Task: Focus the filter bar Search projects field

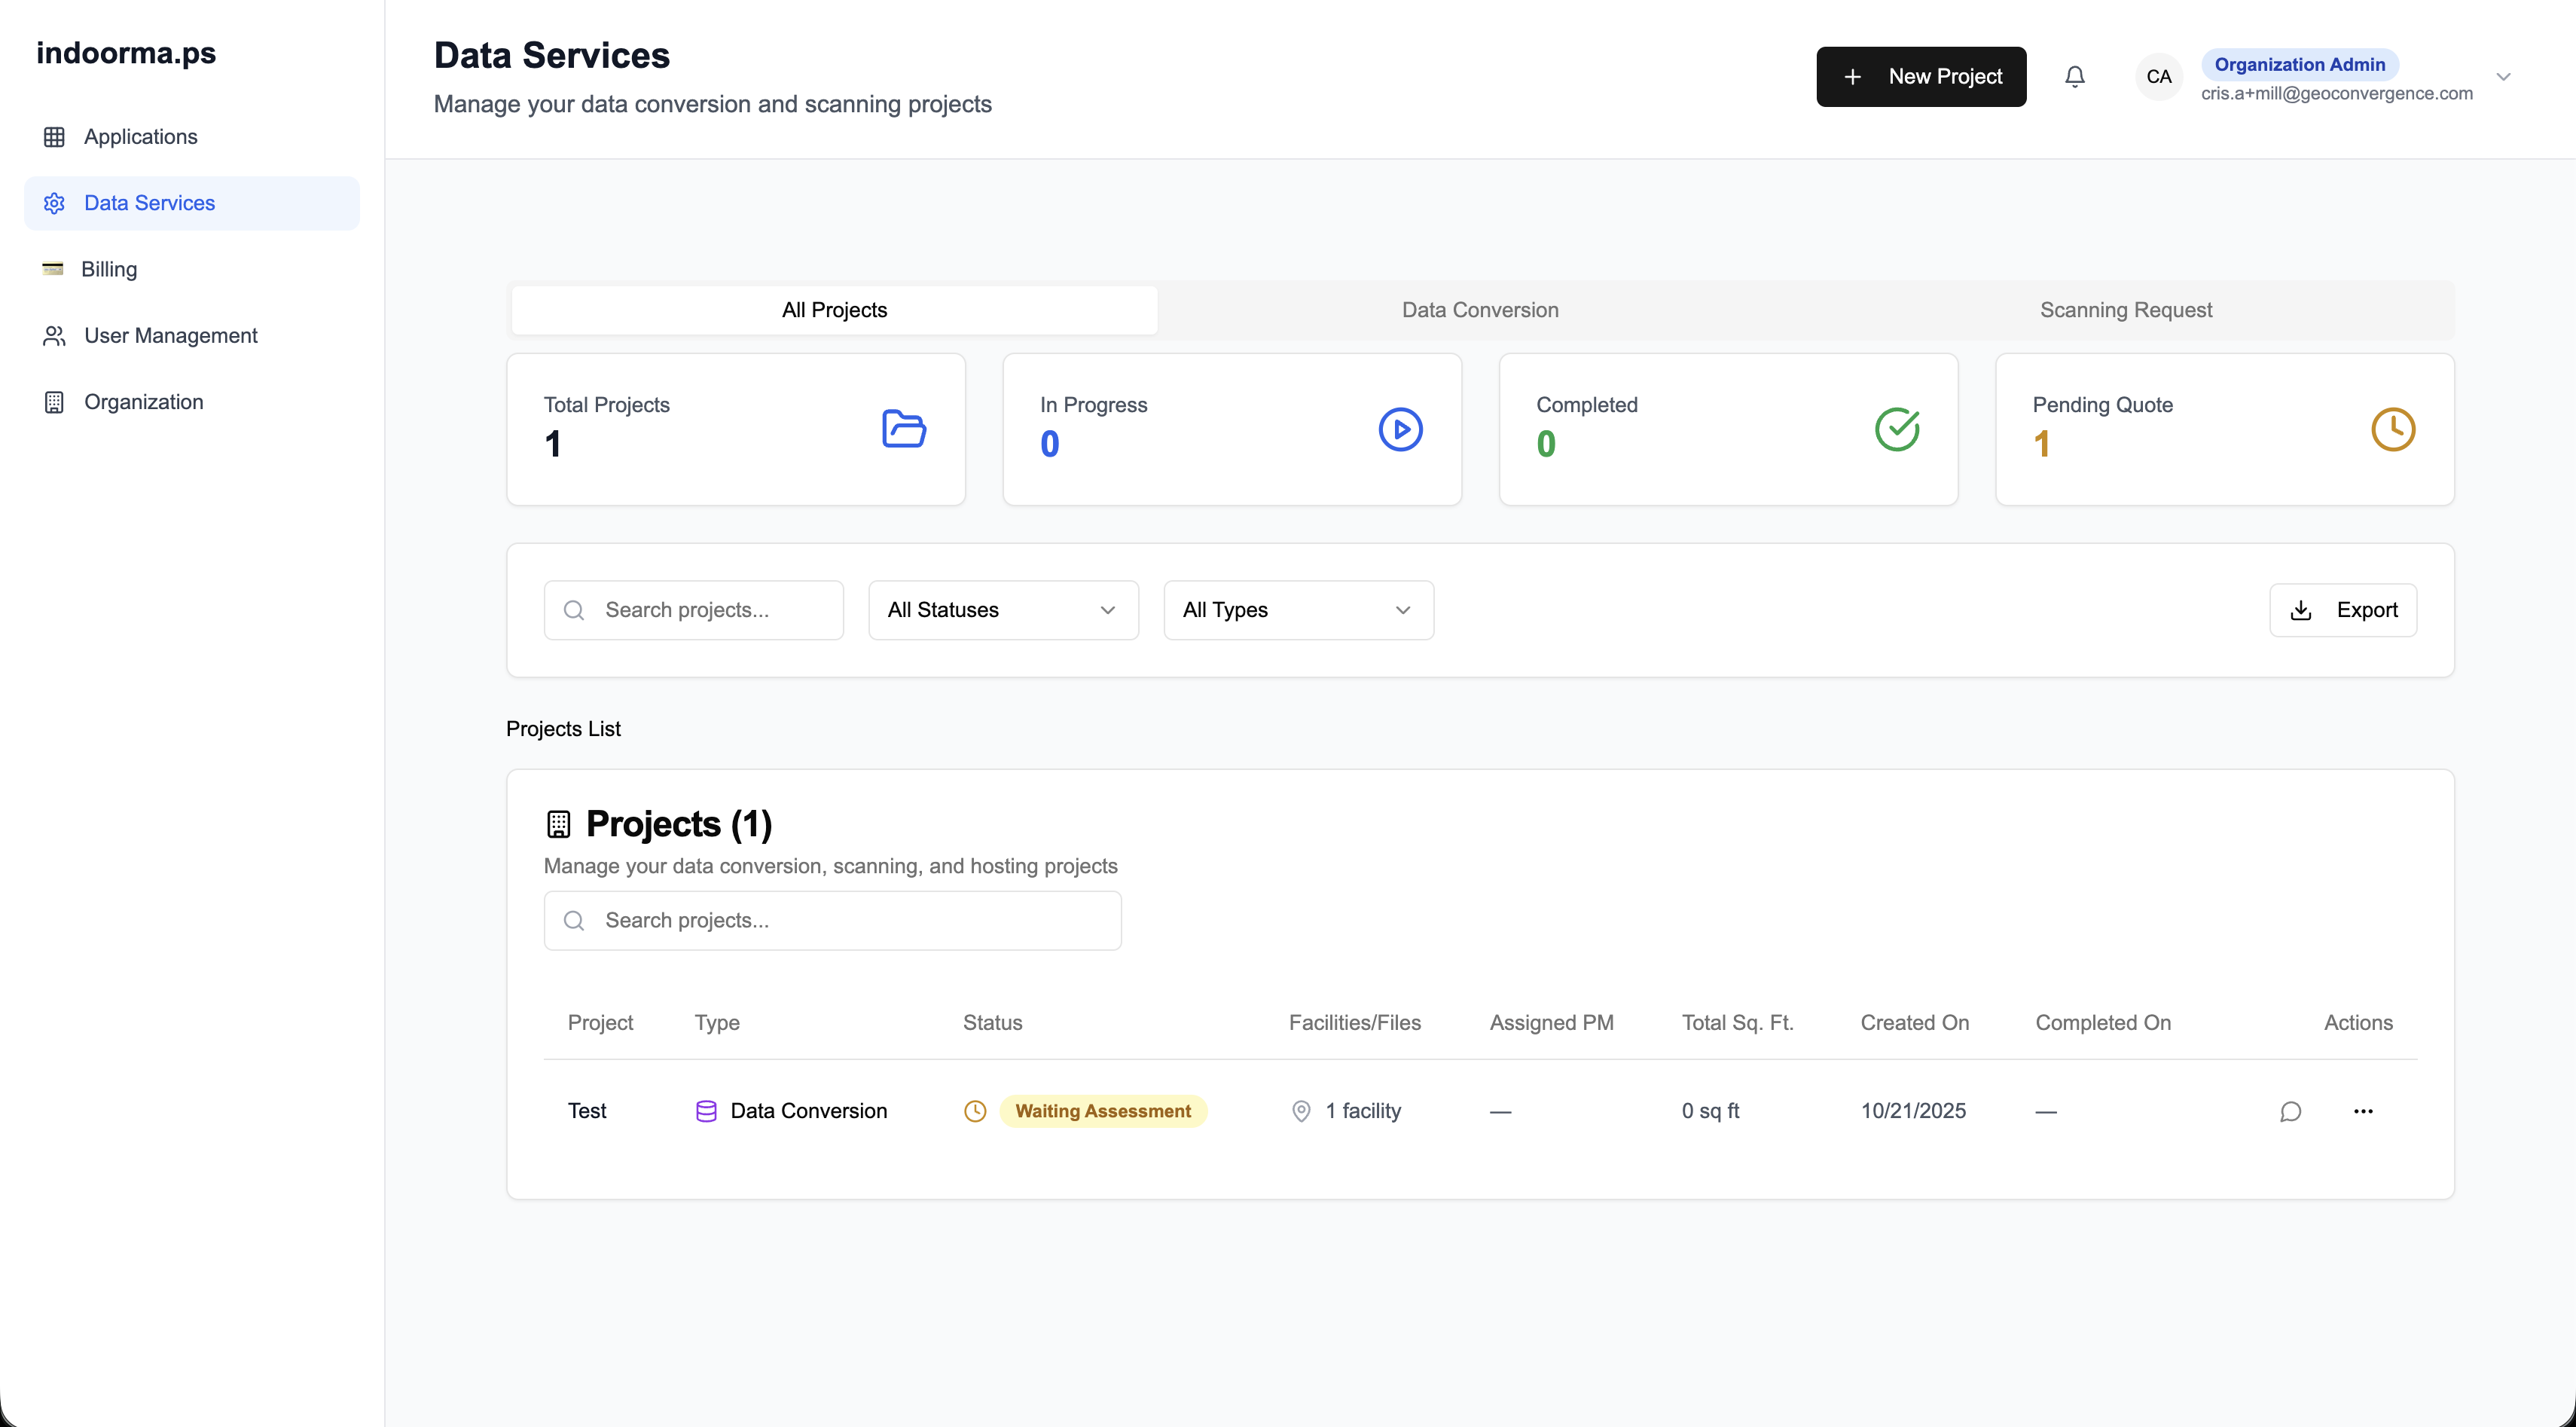Action: pyautogui.click(x=693, y=610)
